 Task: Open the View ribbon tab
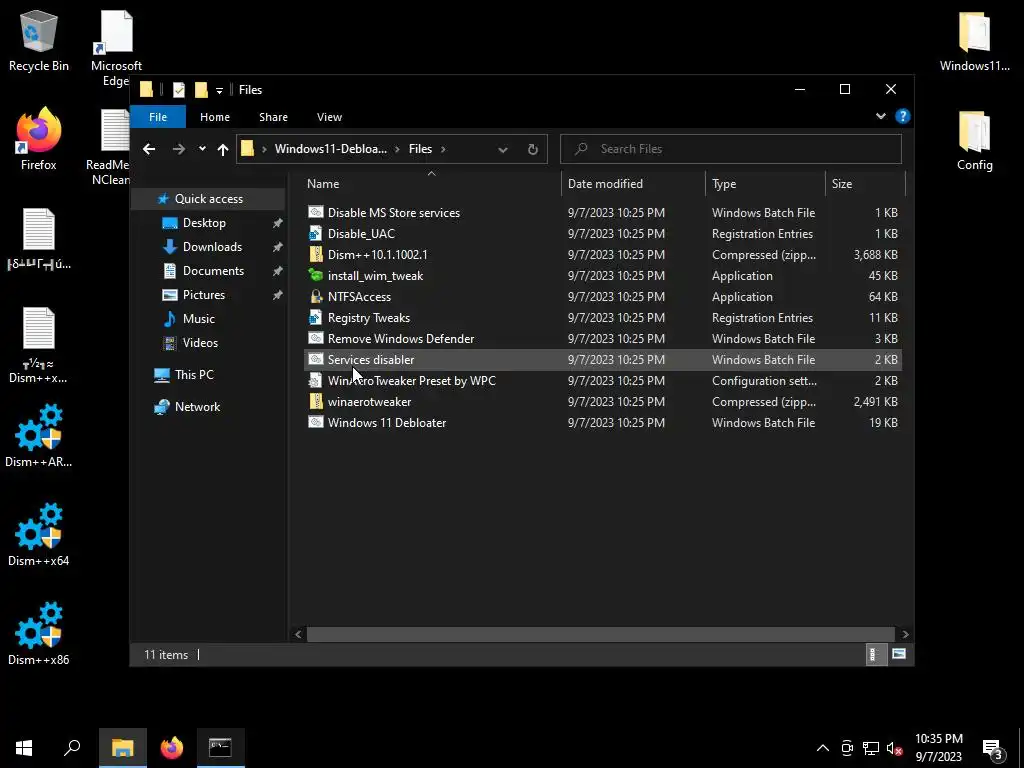[x=329, y=117]
